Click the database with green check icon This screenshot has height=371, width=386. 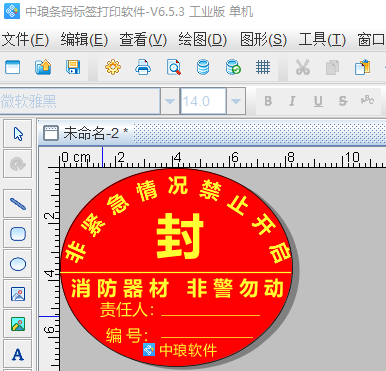click(x=233, y=67)
